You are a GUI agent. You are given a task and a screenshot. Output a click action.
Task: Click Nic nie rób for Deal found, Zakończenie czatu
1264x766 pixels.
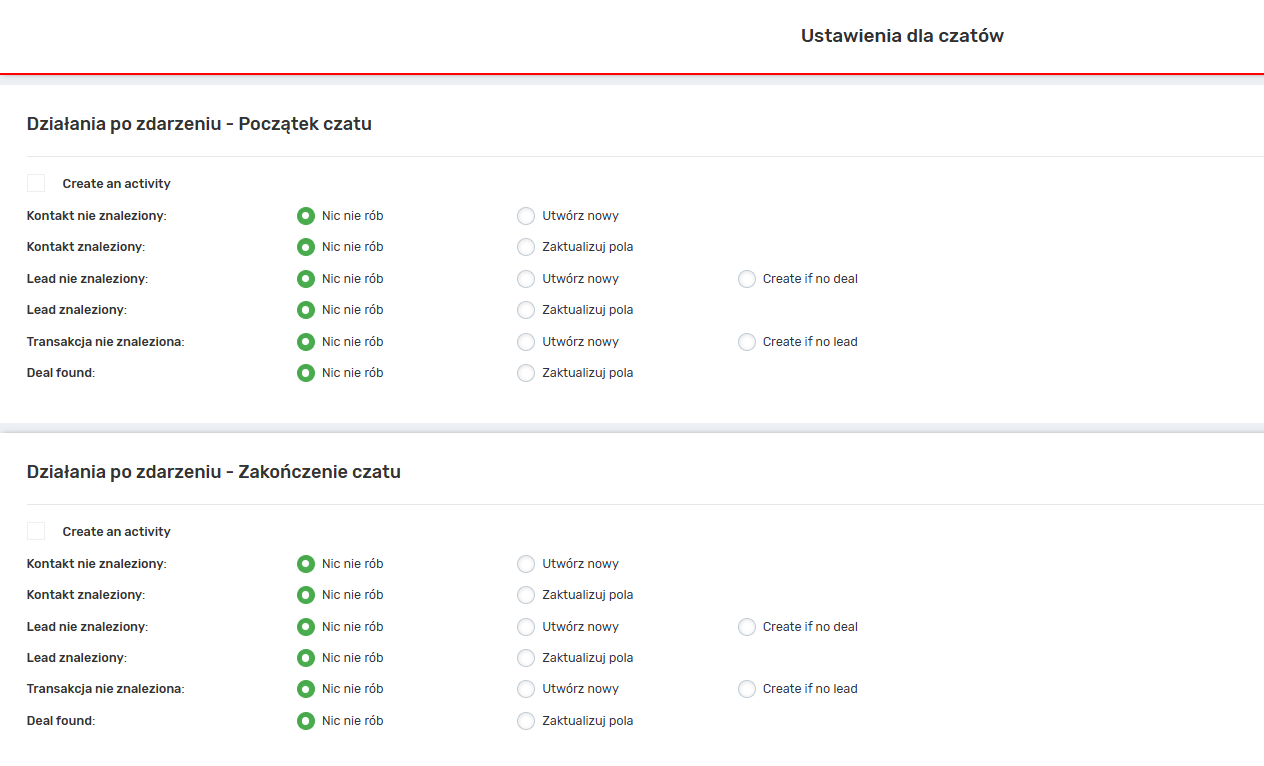306,721
